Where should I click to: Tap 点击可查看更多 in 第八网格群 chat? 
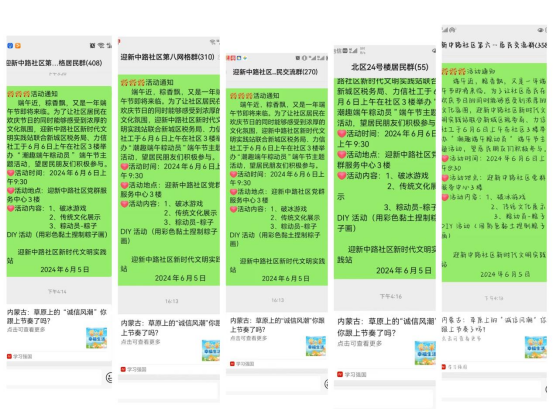coord(140,342)
